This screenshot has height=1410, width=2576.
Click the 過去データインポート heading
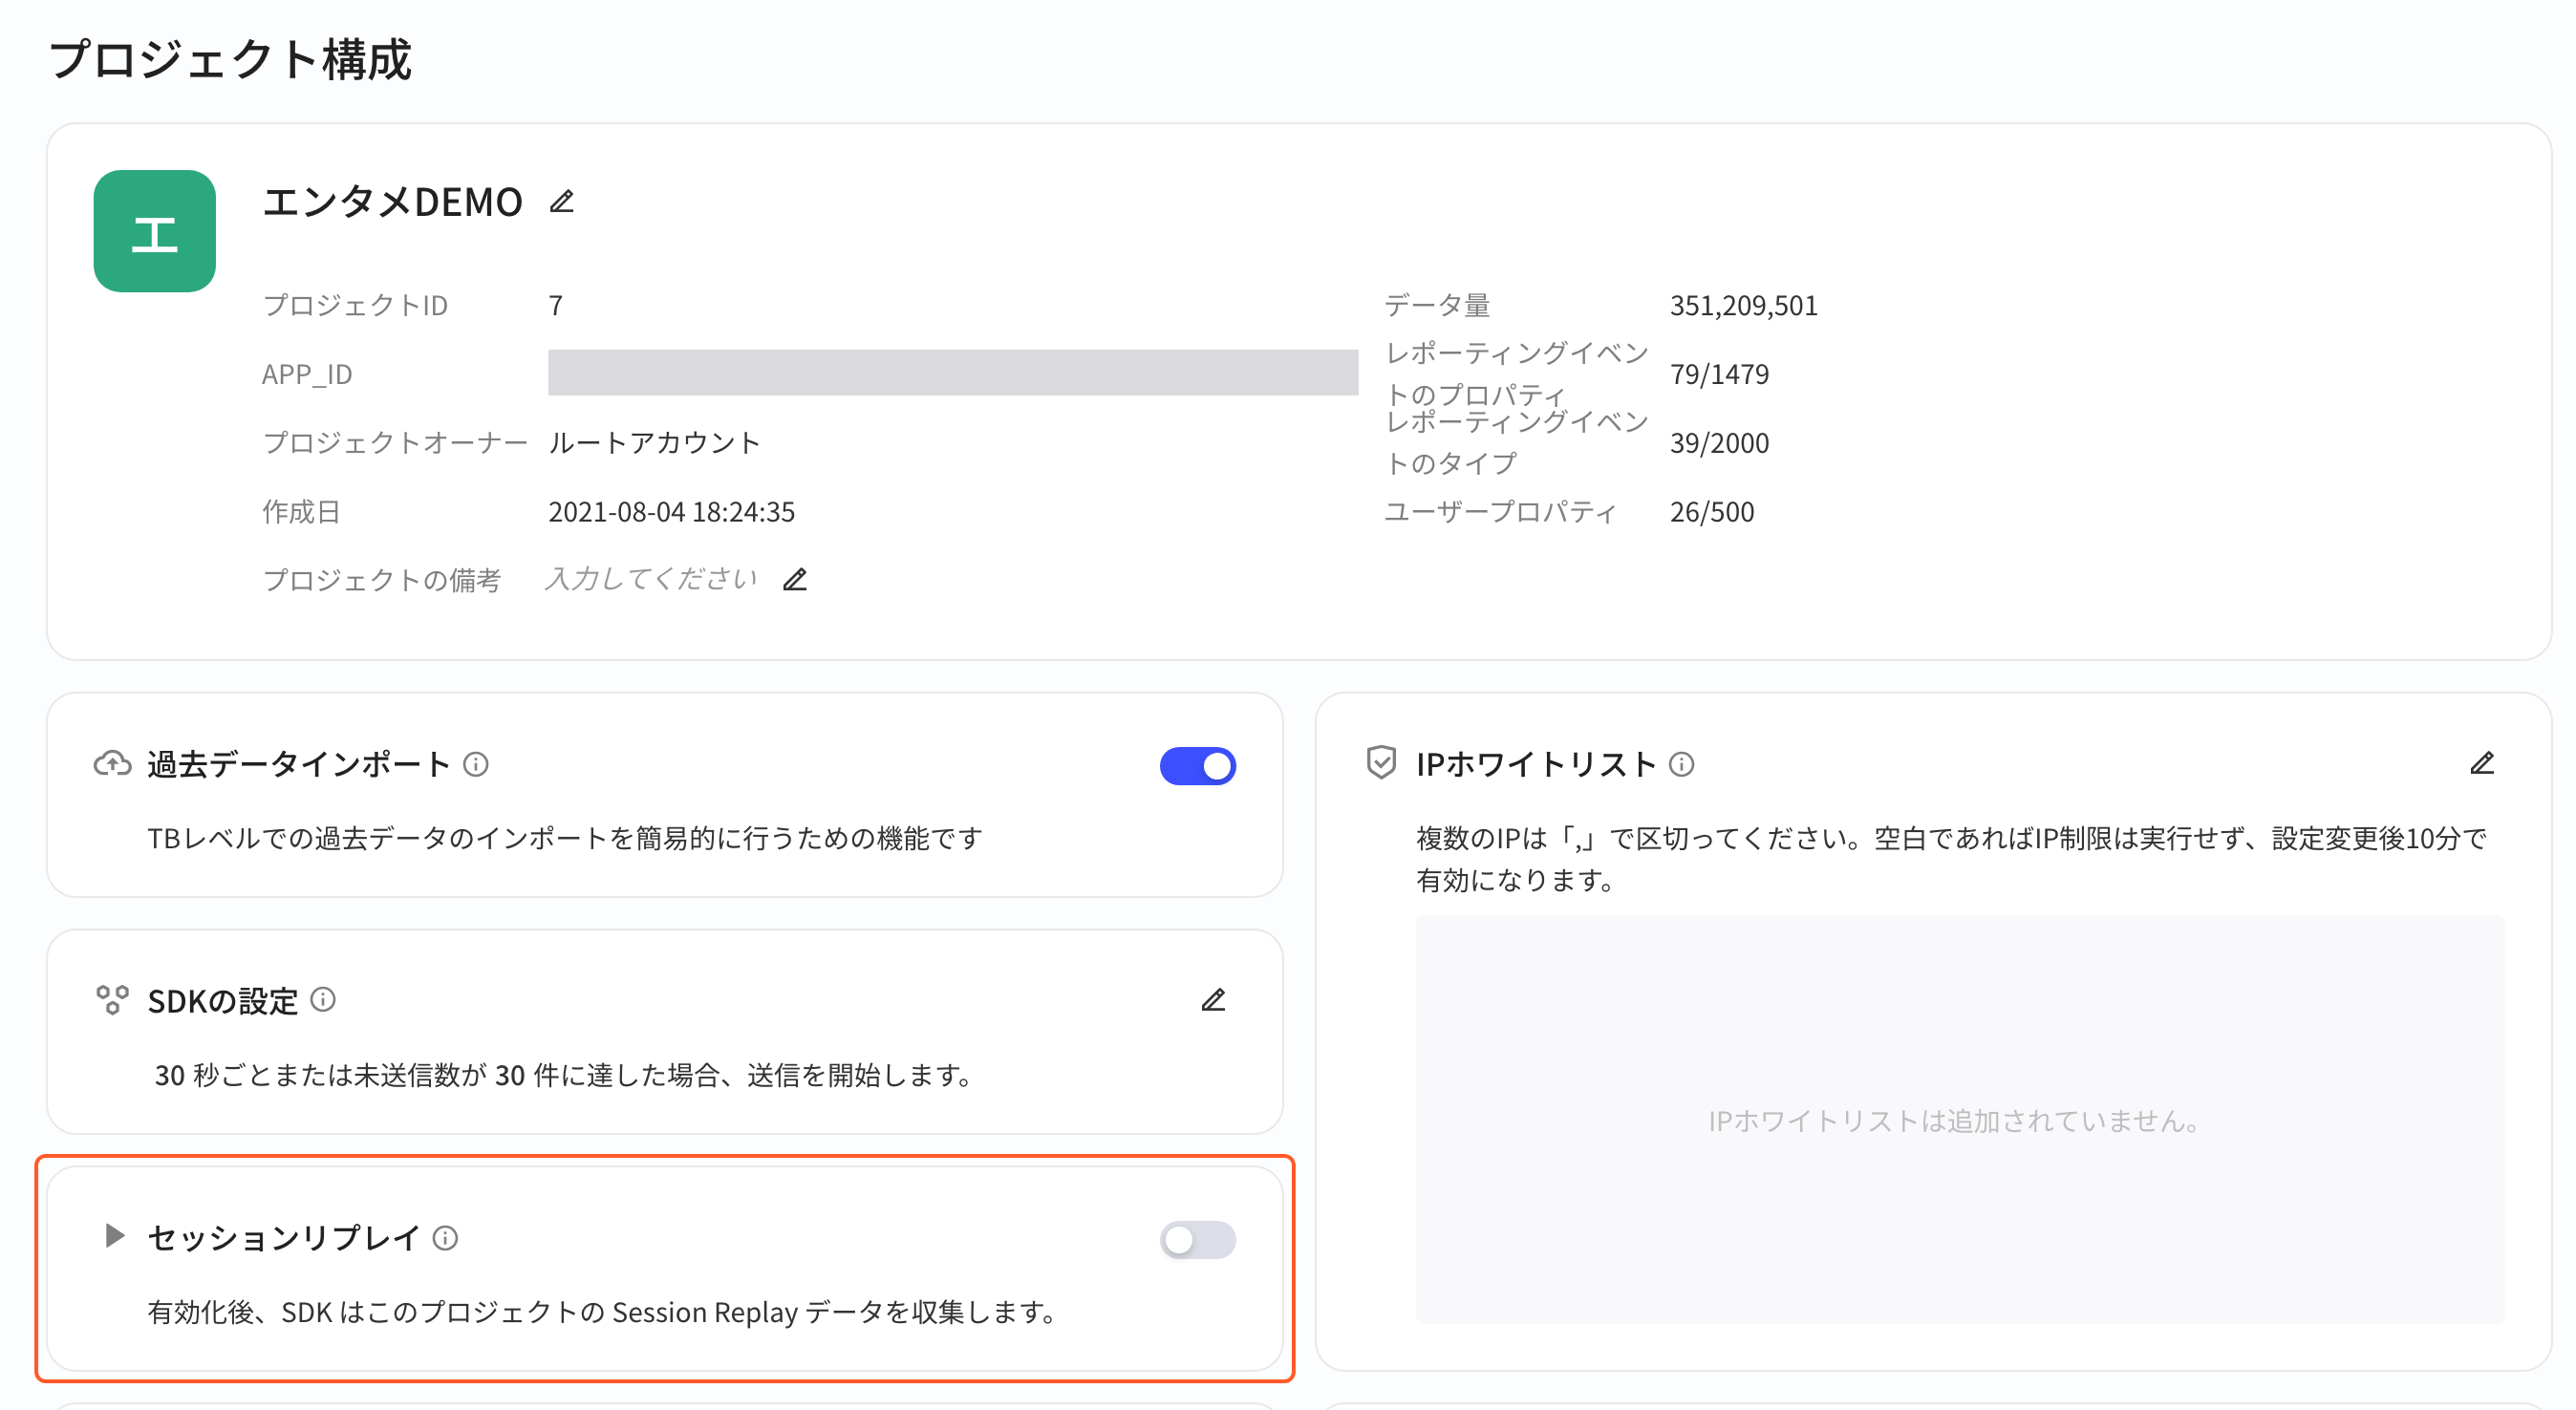tap(299, 765)
